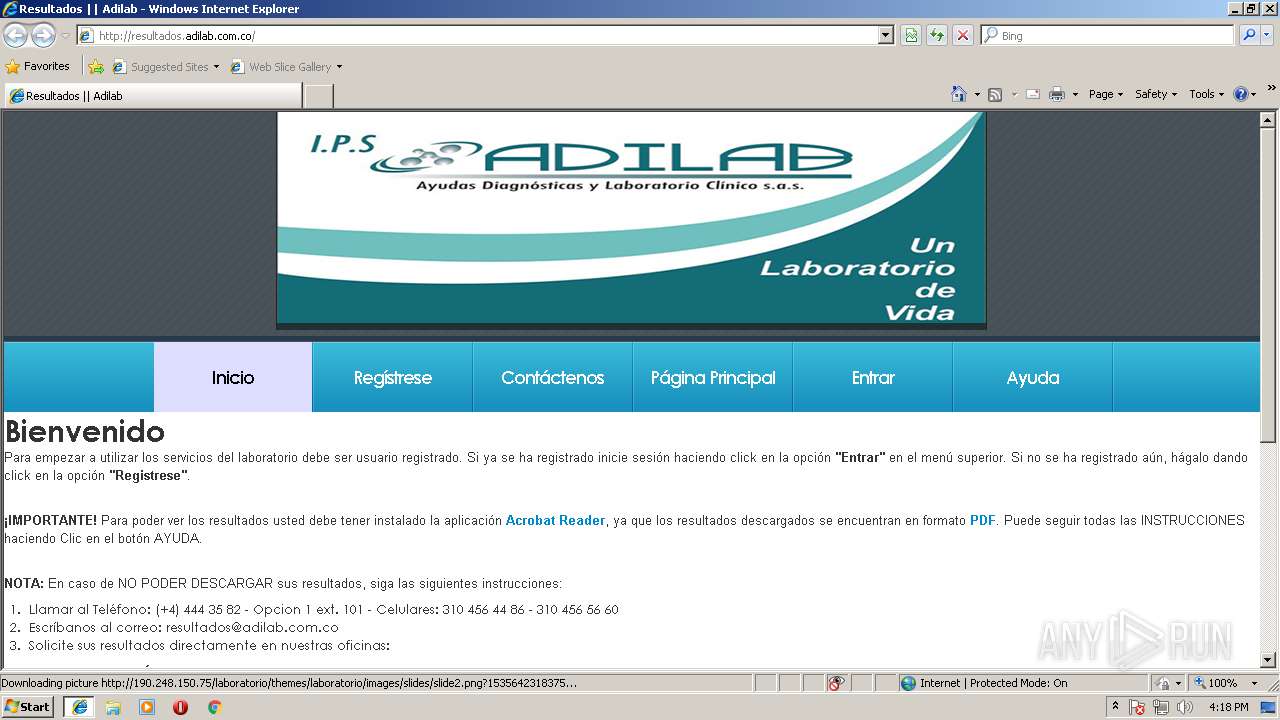The width and height of the screenshot is (1280, 720).
Task: Follow the Acrobat Reader link
Action: click(x=555, y=520)
